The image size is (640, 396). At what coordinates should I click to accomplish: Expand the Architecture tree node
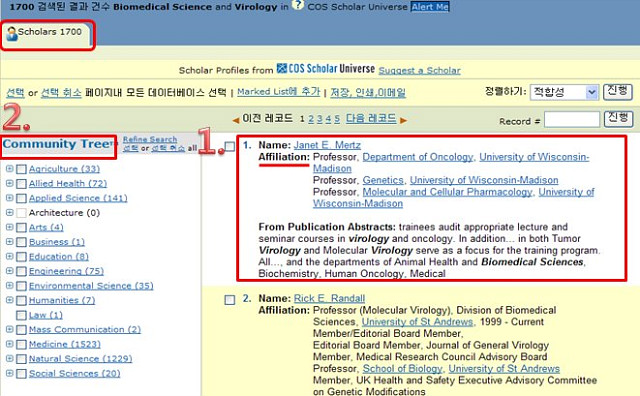(x=9, y=213)
